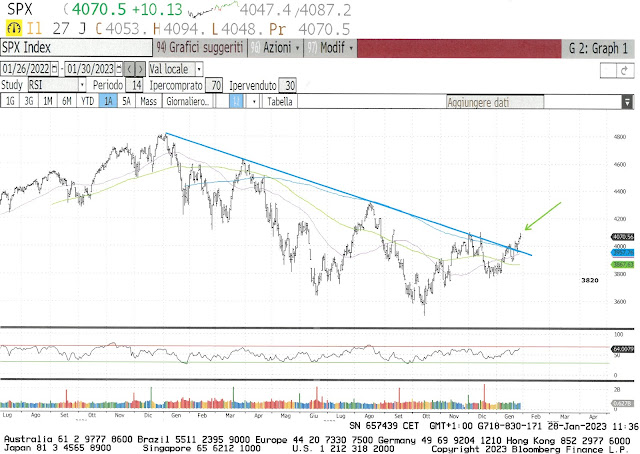
Task: Edit the start date 01/26/2022
Action: pos(26,69)
